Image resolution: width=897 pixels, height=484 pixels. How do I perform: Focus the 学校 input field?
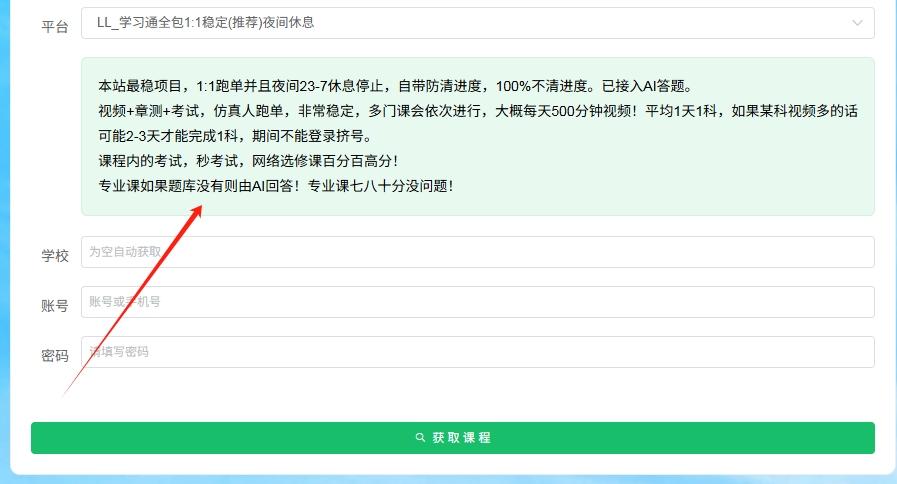click(x=477, y=252)
